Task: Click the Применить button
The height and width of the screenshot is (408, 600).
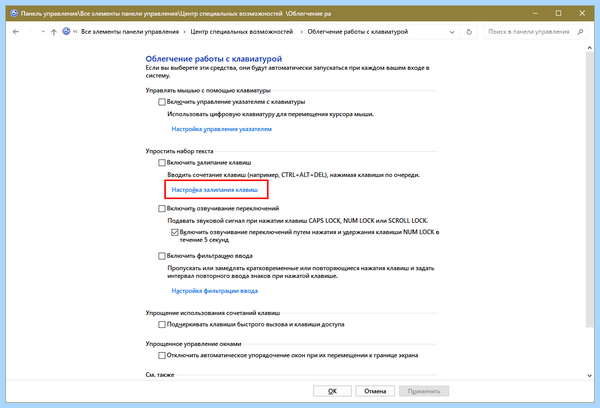Action: 424,391
